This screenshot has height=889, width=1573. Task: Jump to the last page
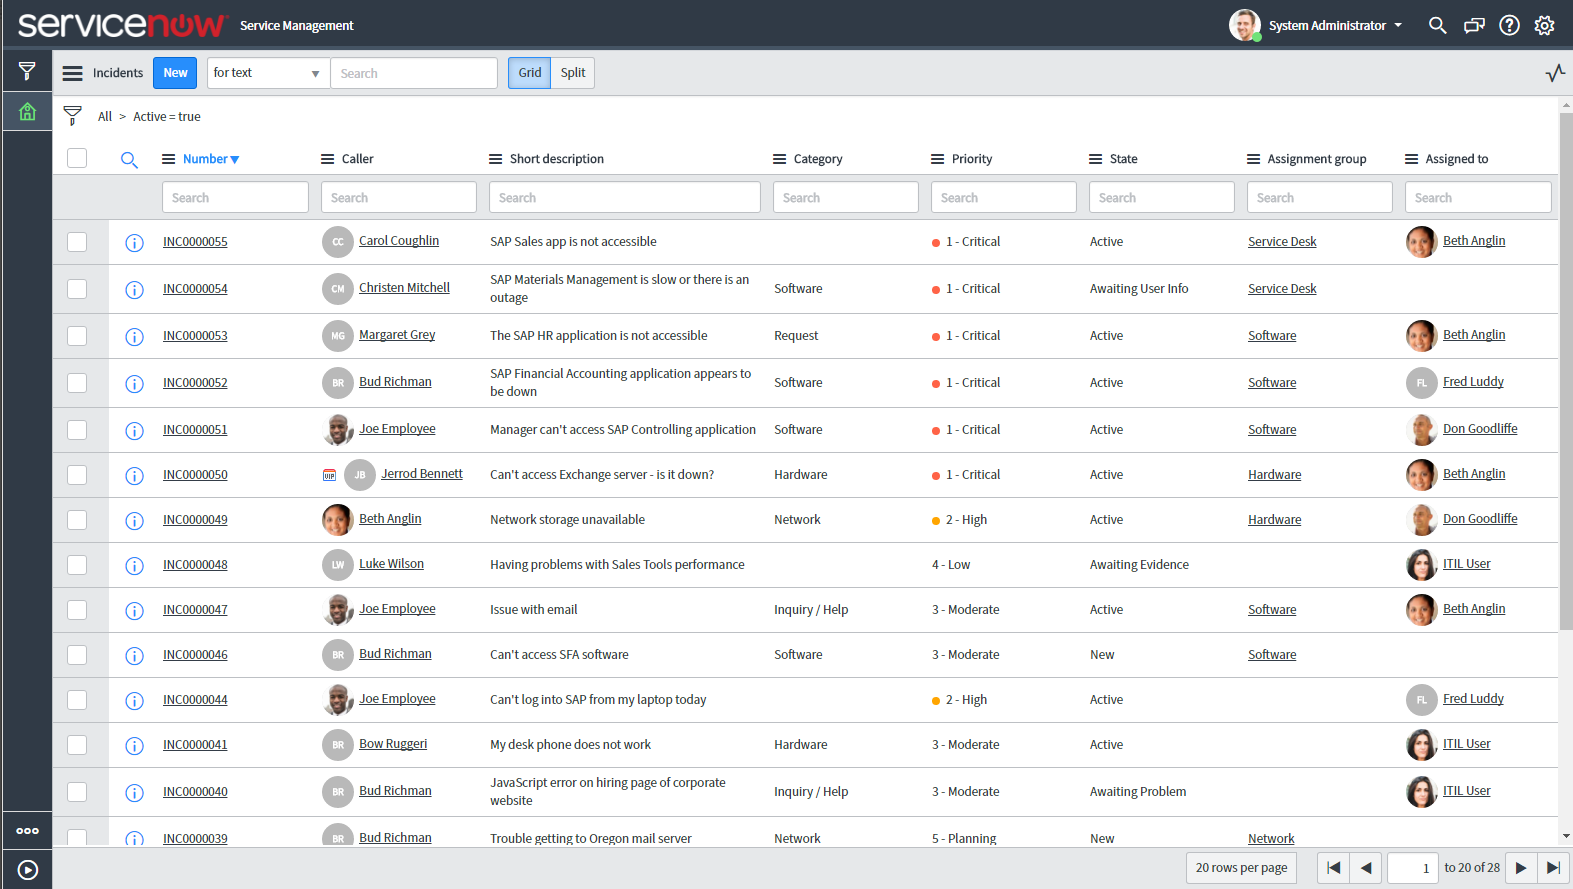click(x=1552, y=868)
